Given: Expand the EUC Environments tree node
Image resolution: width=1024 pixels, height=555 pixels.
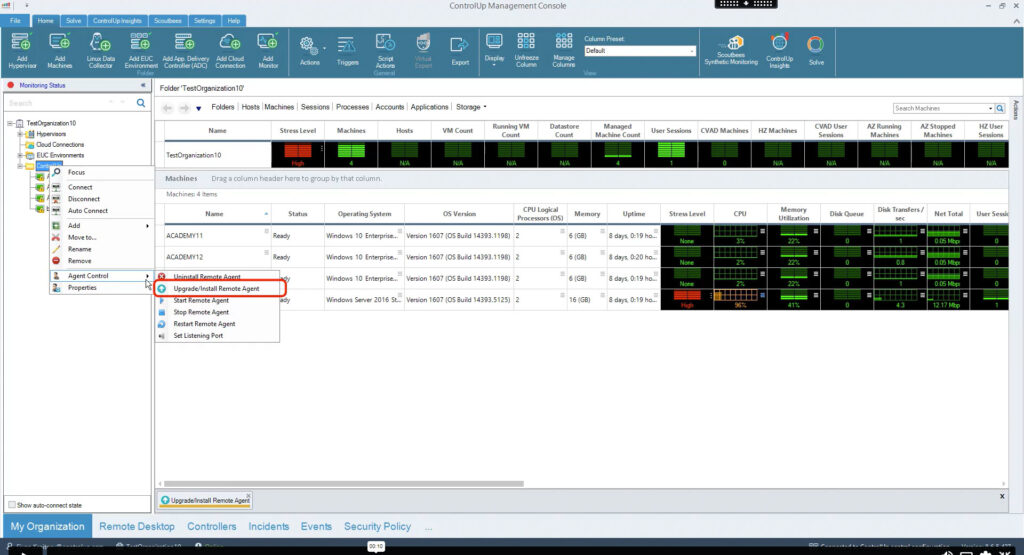Looking at the screenshot, I should (20, 155).
